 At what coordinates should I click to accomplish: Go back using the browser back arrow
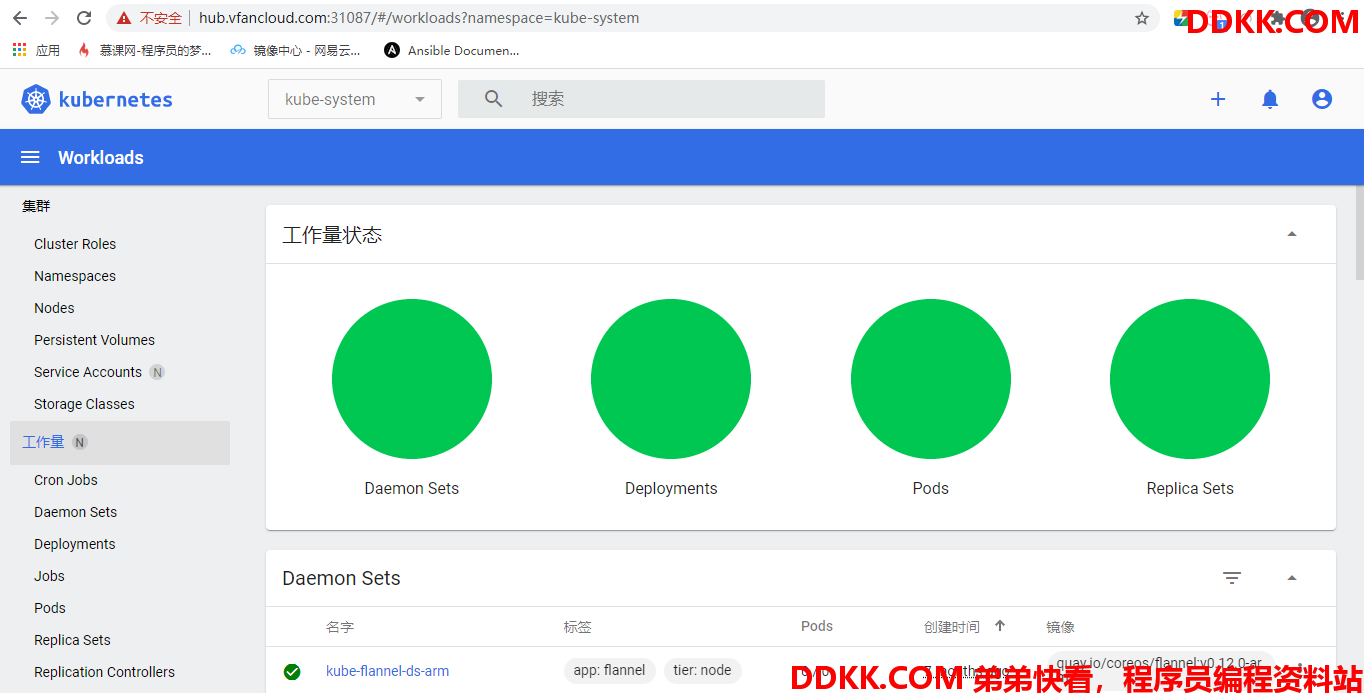click(20, 18)
